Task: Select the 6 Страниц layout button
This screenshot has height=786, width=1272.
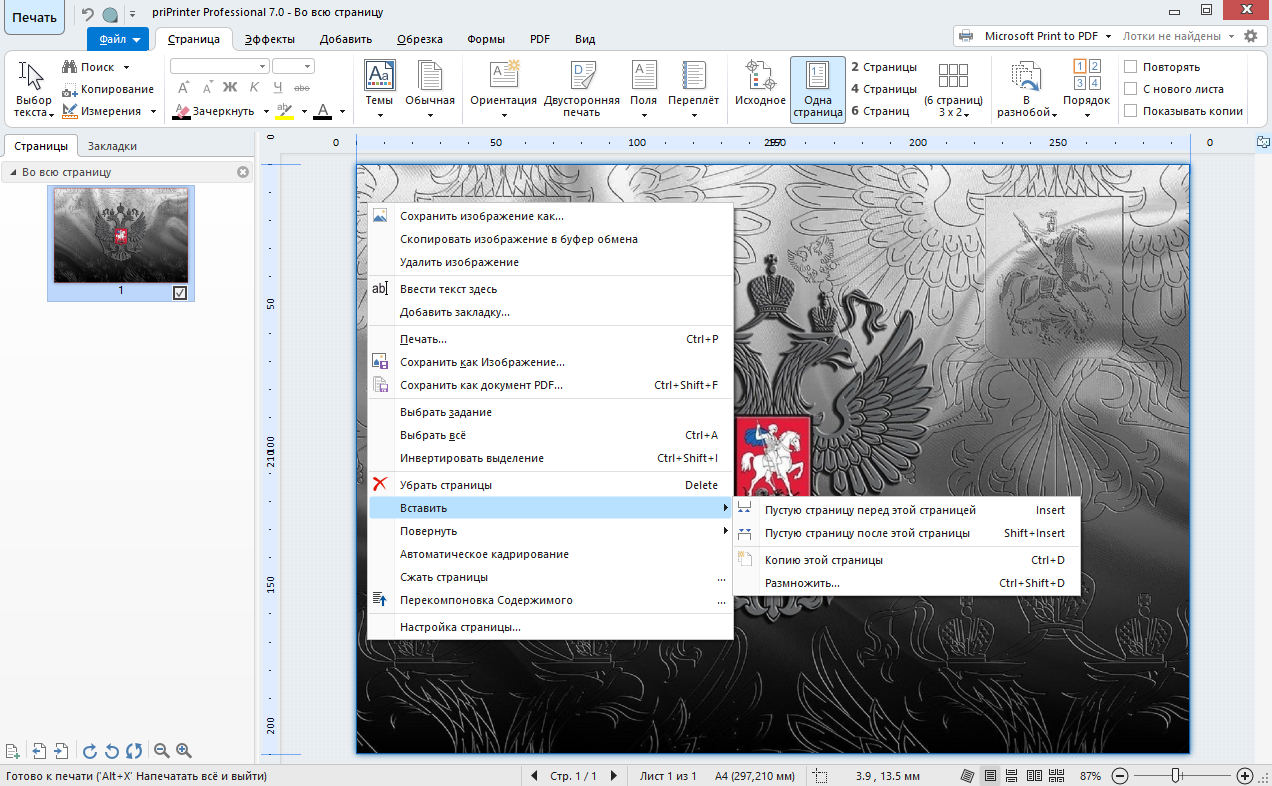Action: (x=881, y=111)
